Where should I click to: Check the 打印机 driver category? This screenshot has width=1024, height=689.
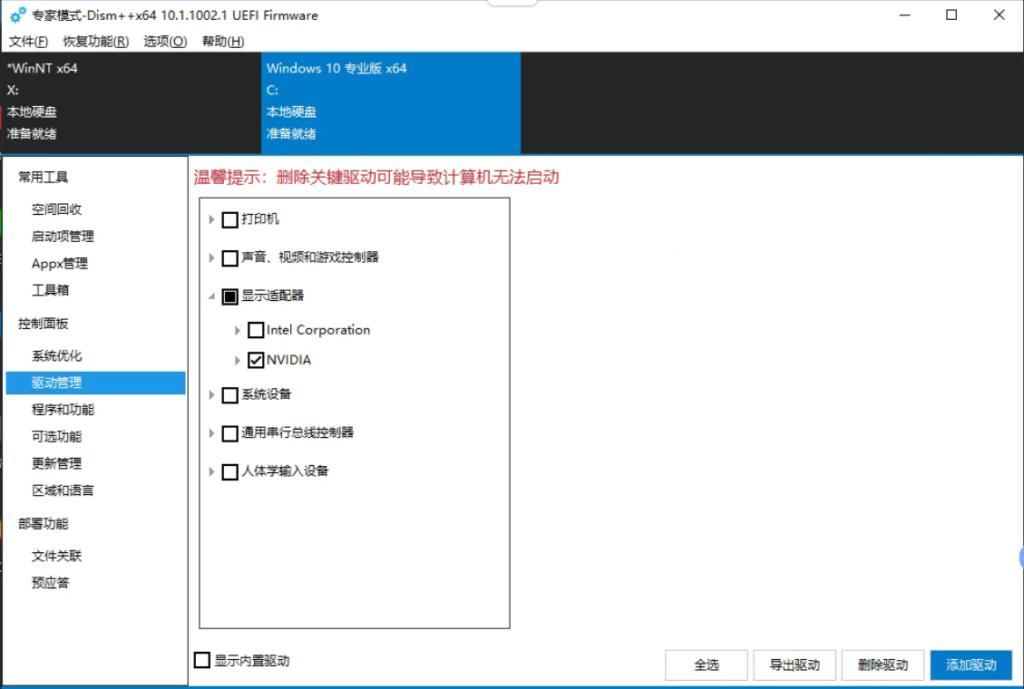229,220
